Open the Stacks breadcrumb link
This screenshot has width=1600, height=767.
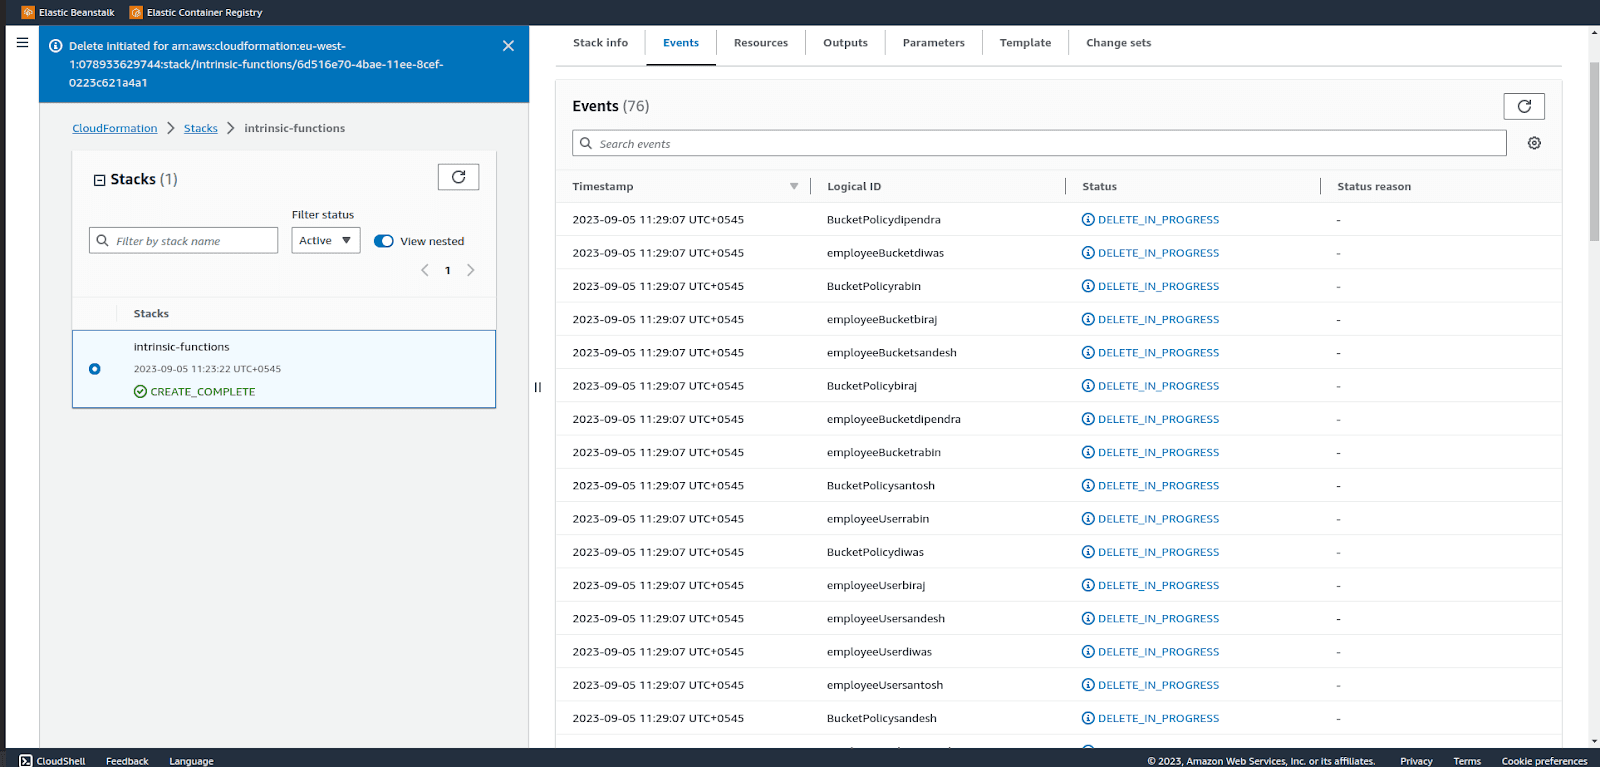[201, 128]
